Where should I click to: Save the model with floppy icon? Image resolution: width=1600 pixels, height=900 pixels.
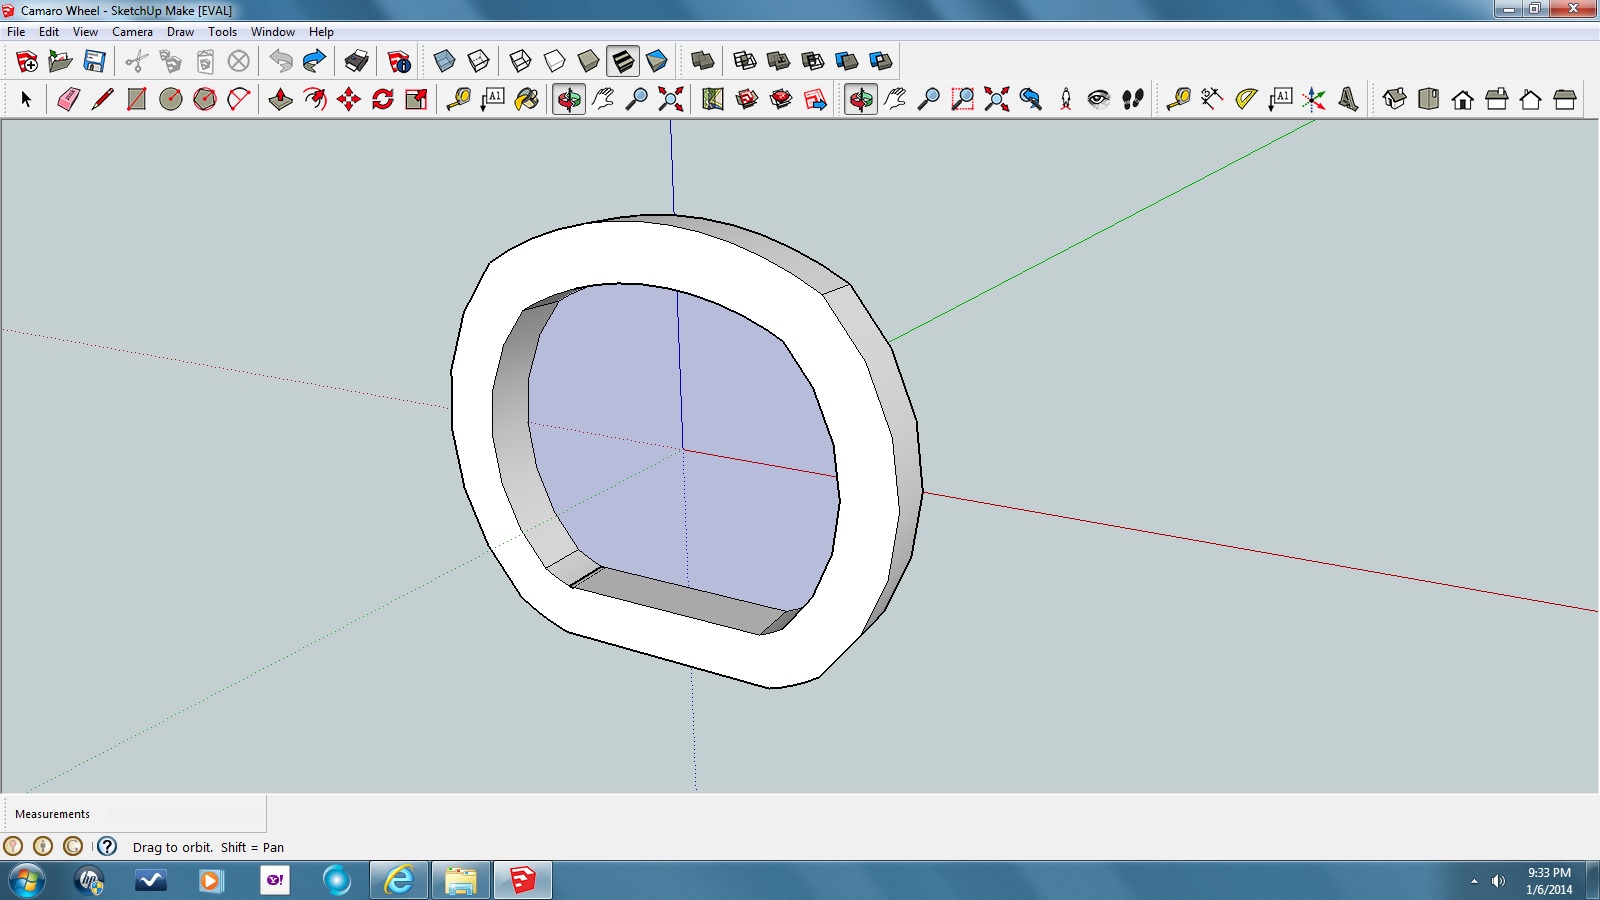point(95,61)
